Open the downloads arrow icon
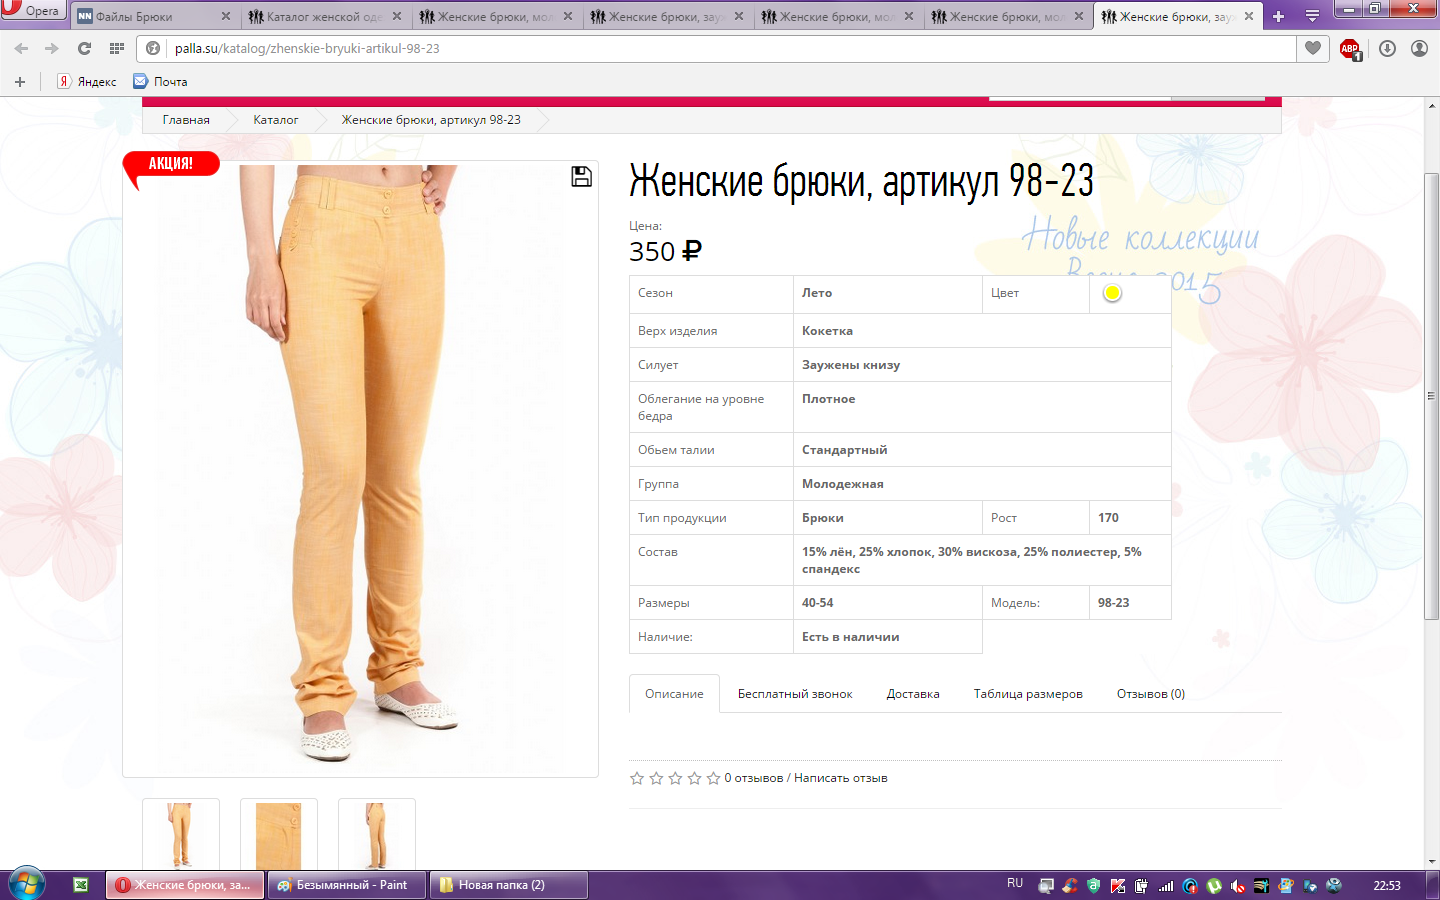 1387,48
